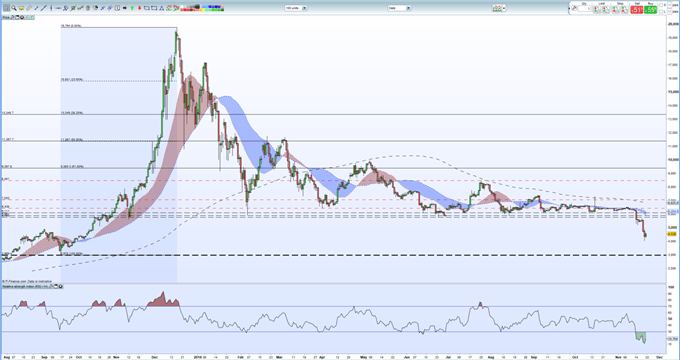Viewport: 680px width, 360px height.
Task: Choose the triangle drawing tool
Action: click(x=161, y=8)
